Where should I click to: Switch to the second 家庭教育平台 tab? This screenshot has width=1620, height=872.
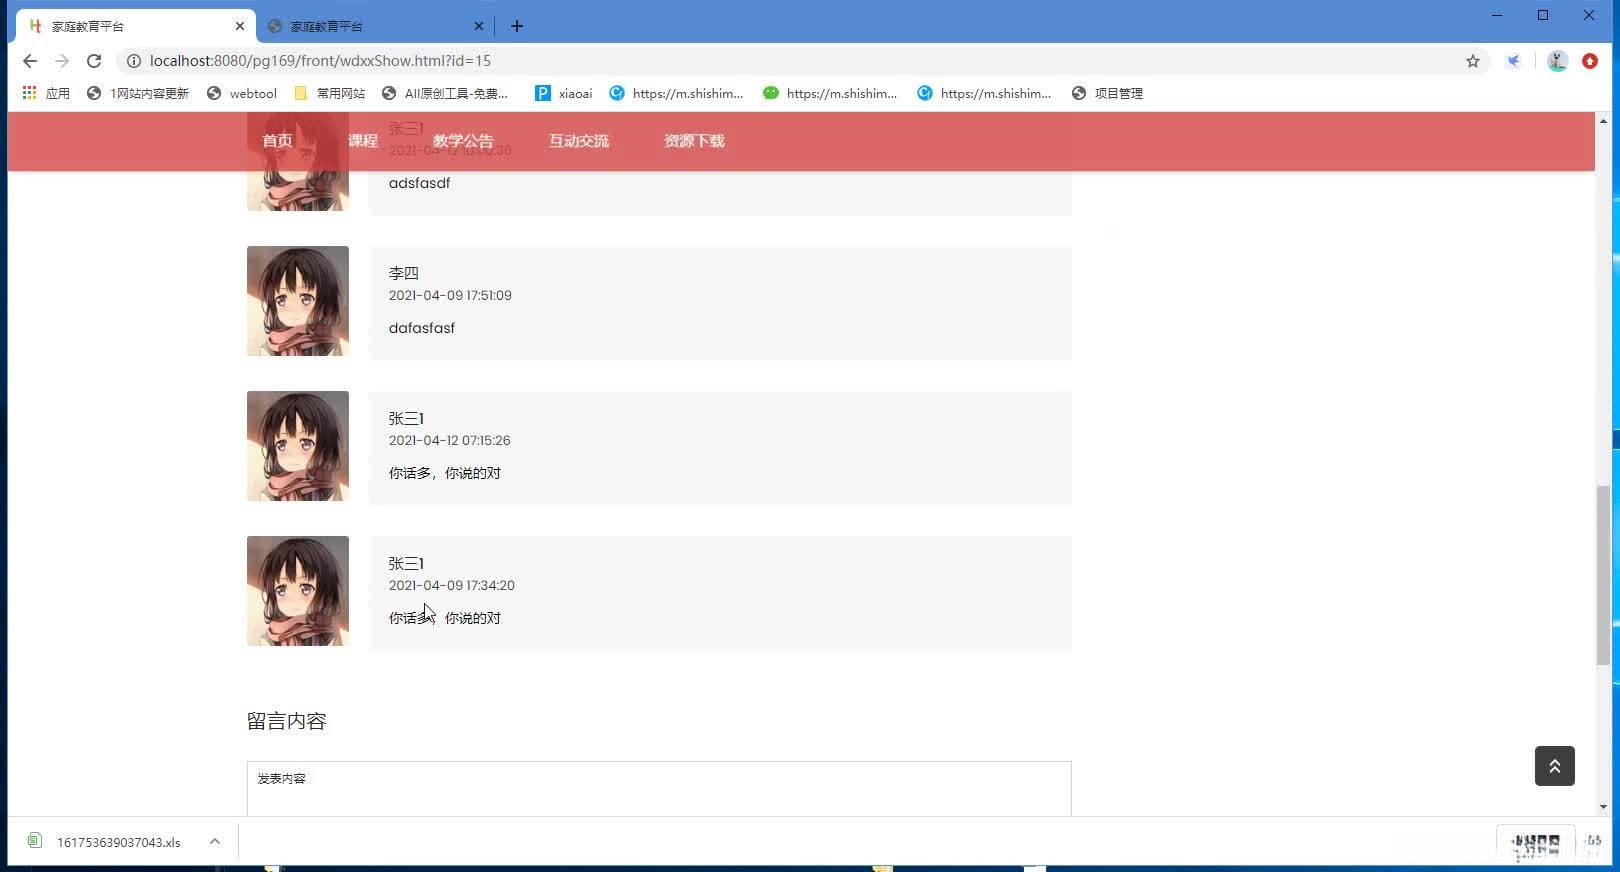[375, 26]
